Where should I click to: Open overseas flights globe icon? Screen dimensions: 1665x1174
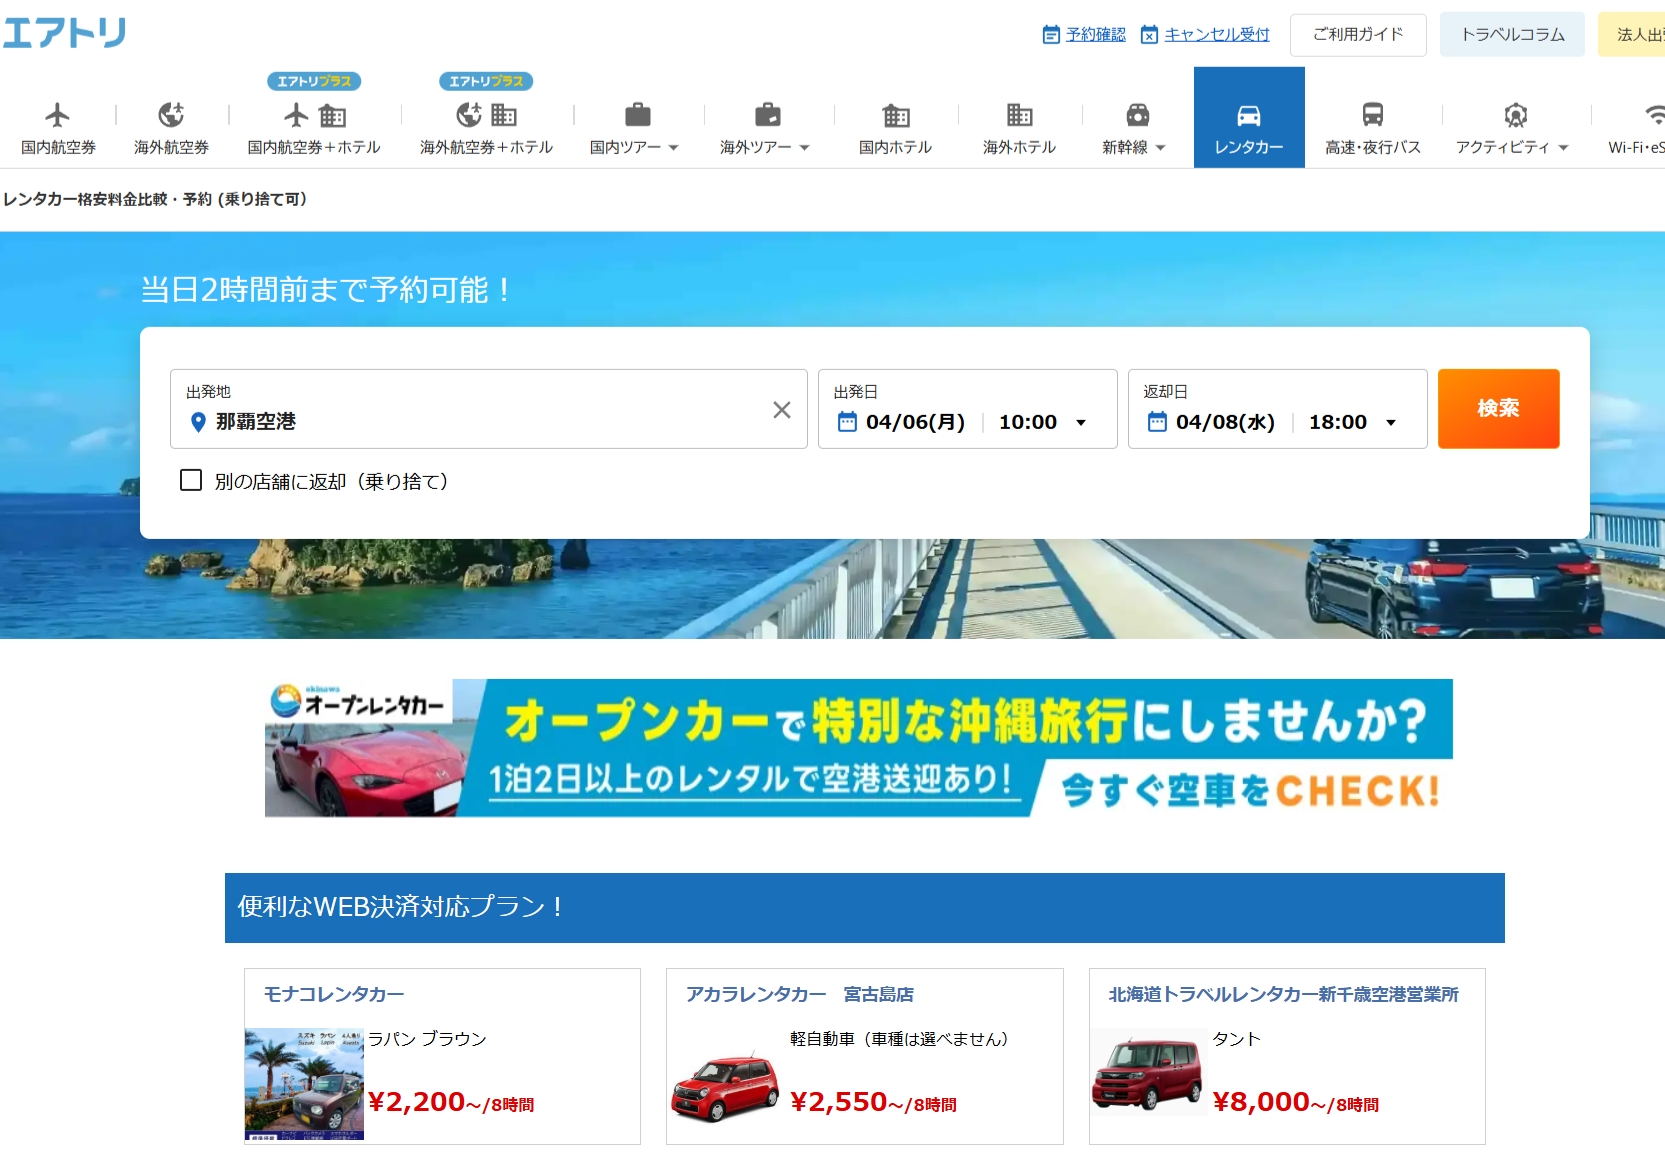pyautogui.click(x=171, y=116)
